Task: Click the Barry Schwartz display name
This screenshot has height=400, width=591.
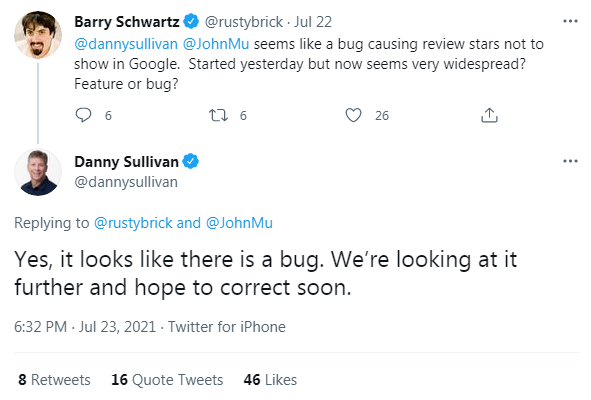Action: coord(127,22)
